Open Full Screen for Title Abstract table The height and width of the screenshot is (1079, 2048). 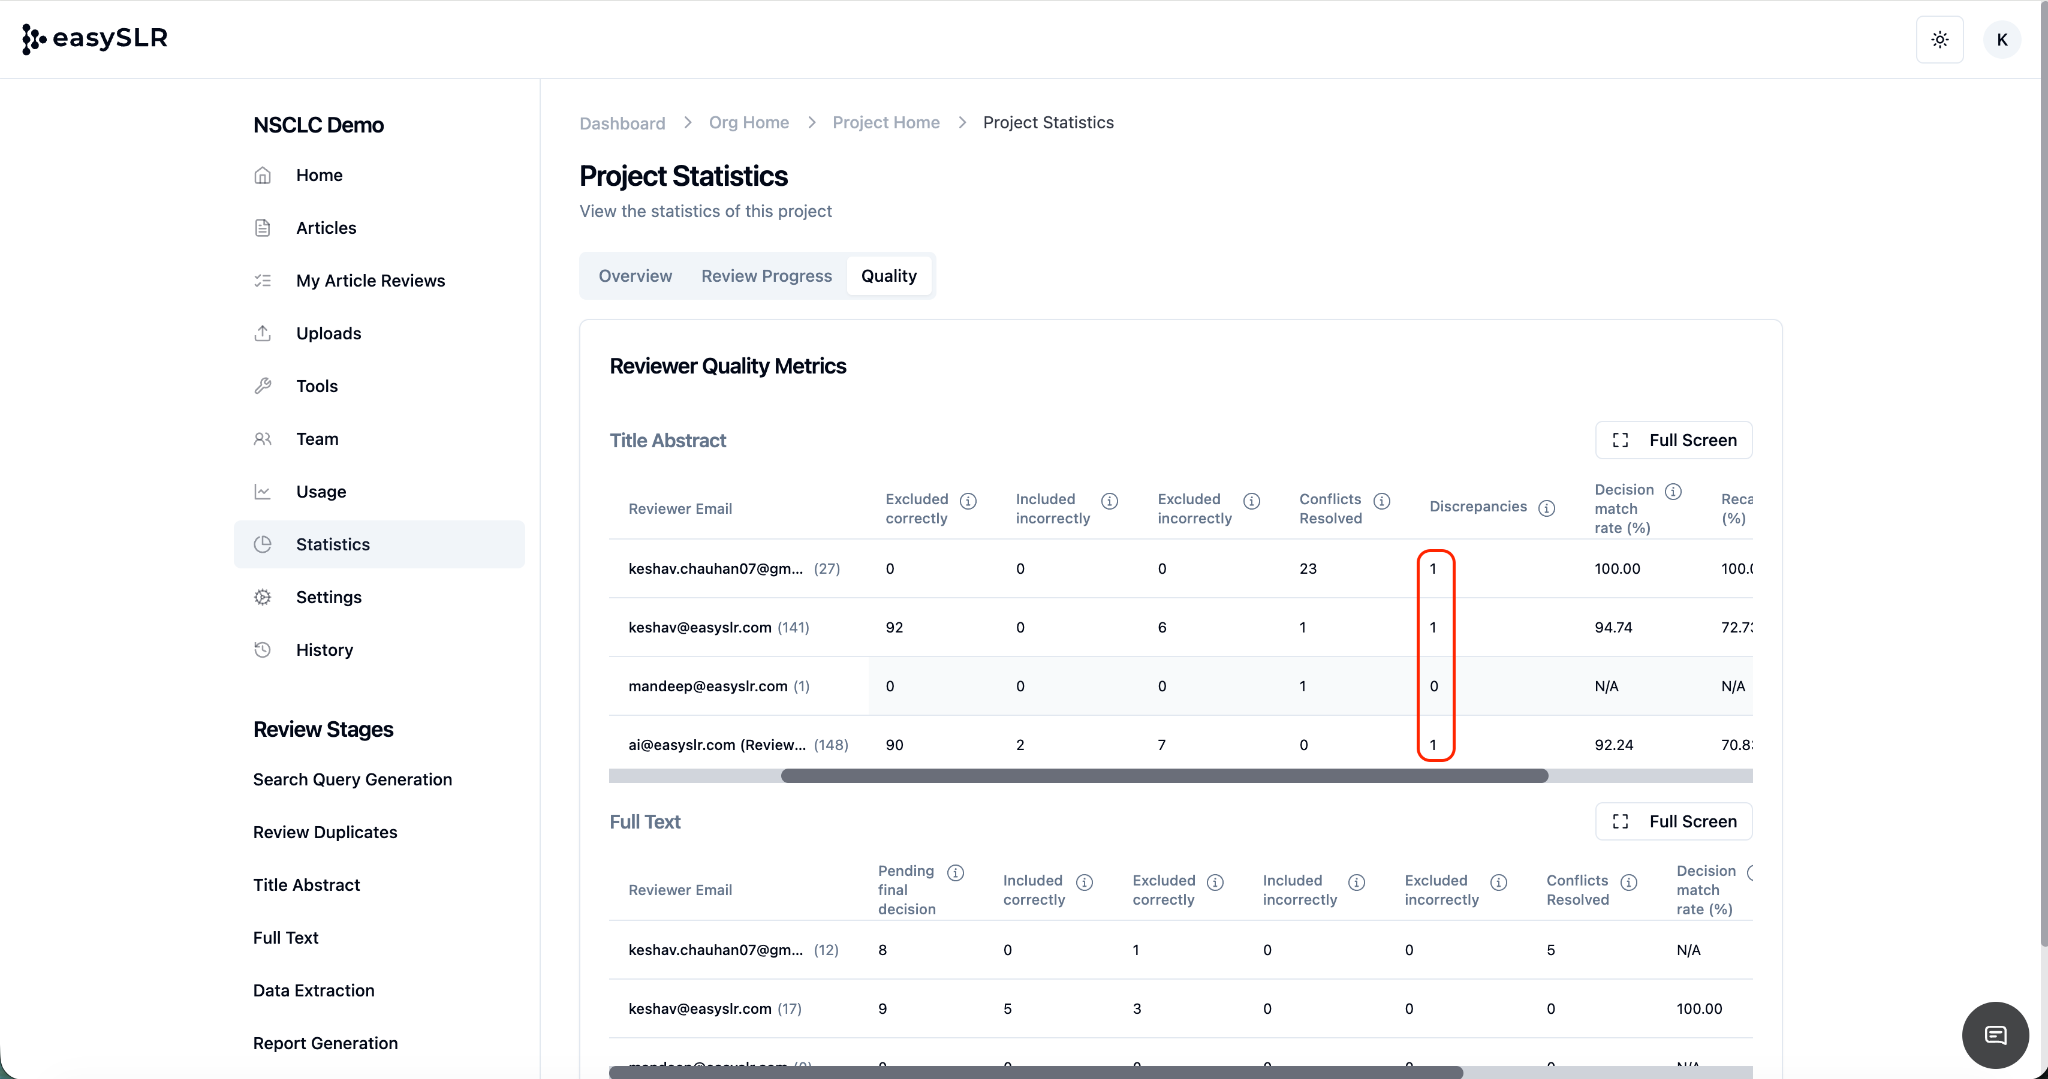(x=1673, y=440)
